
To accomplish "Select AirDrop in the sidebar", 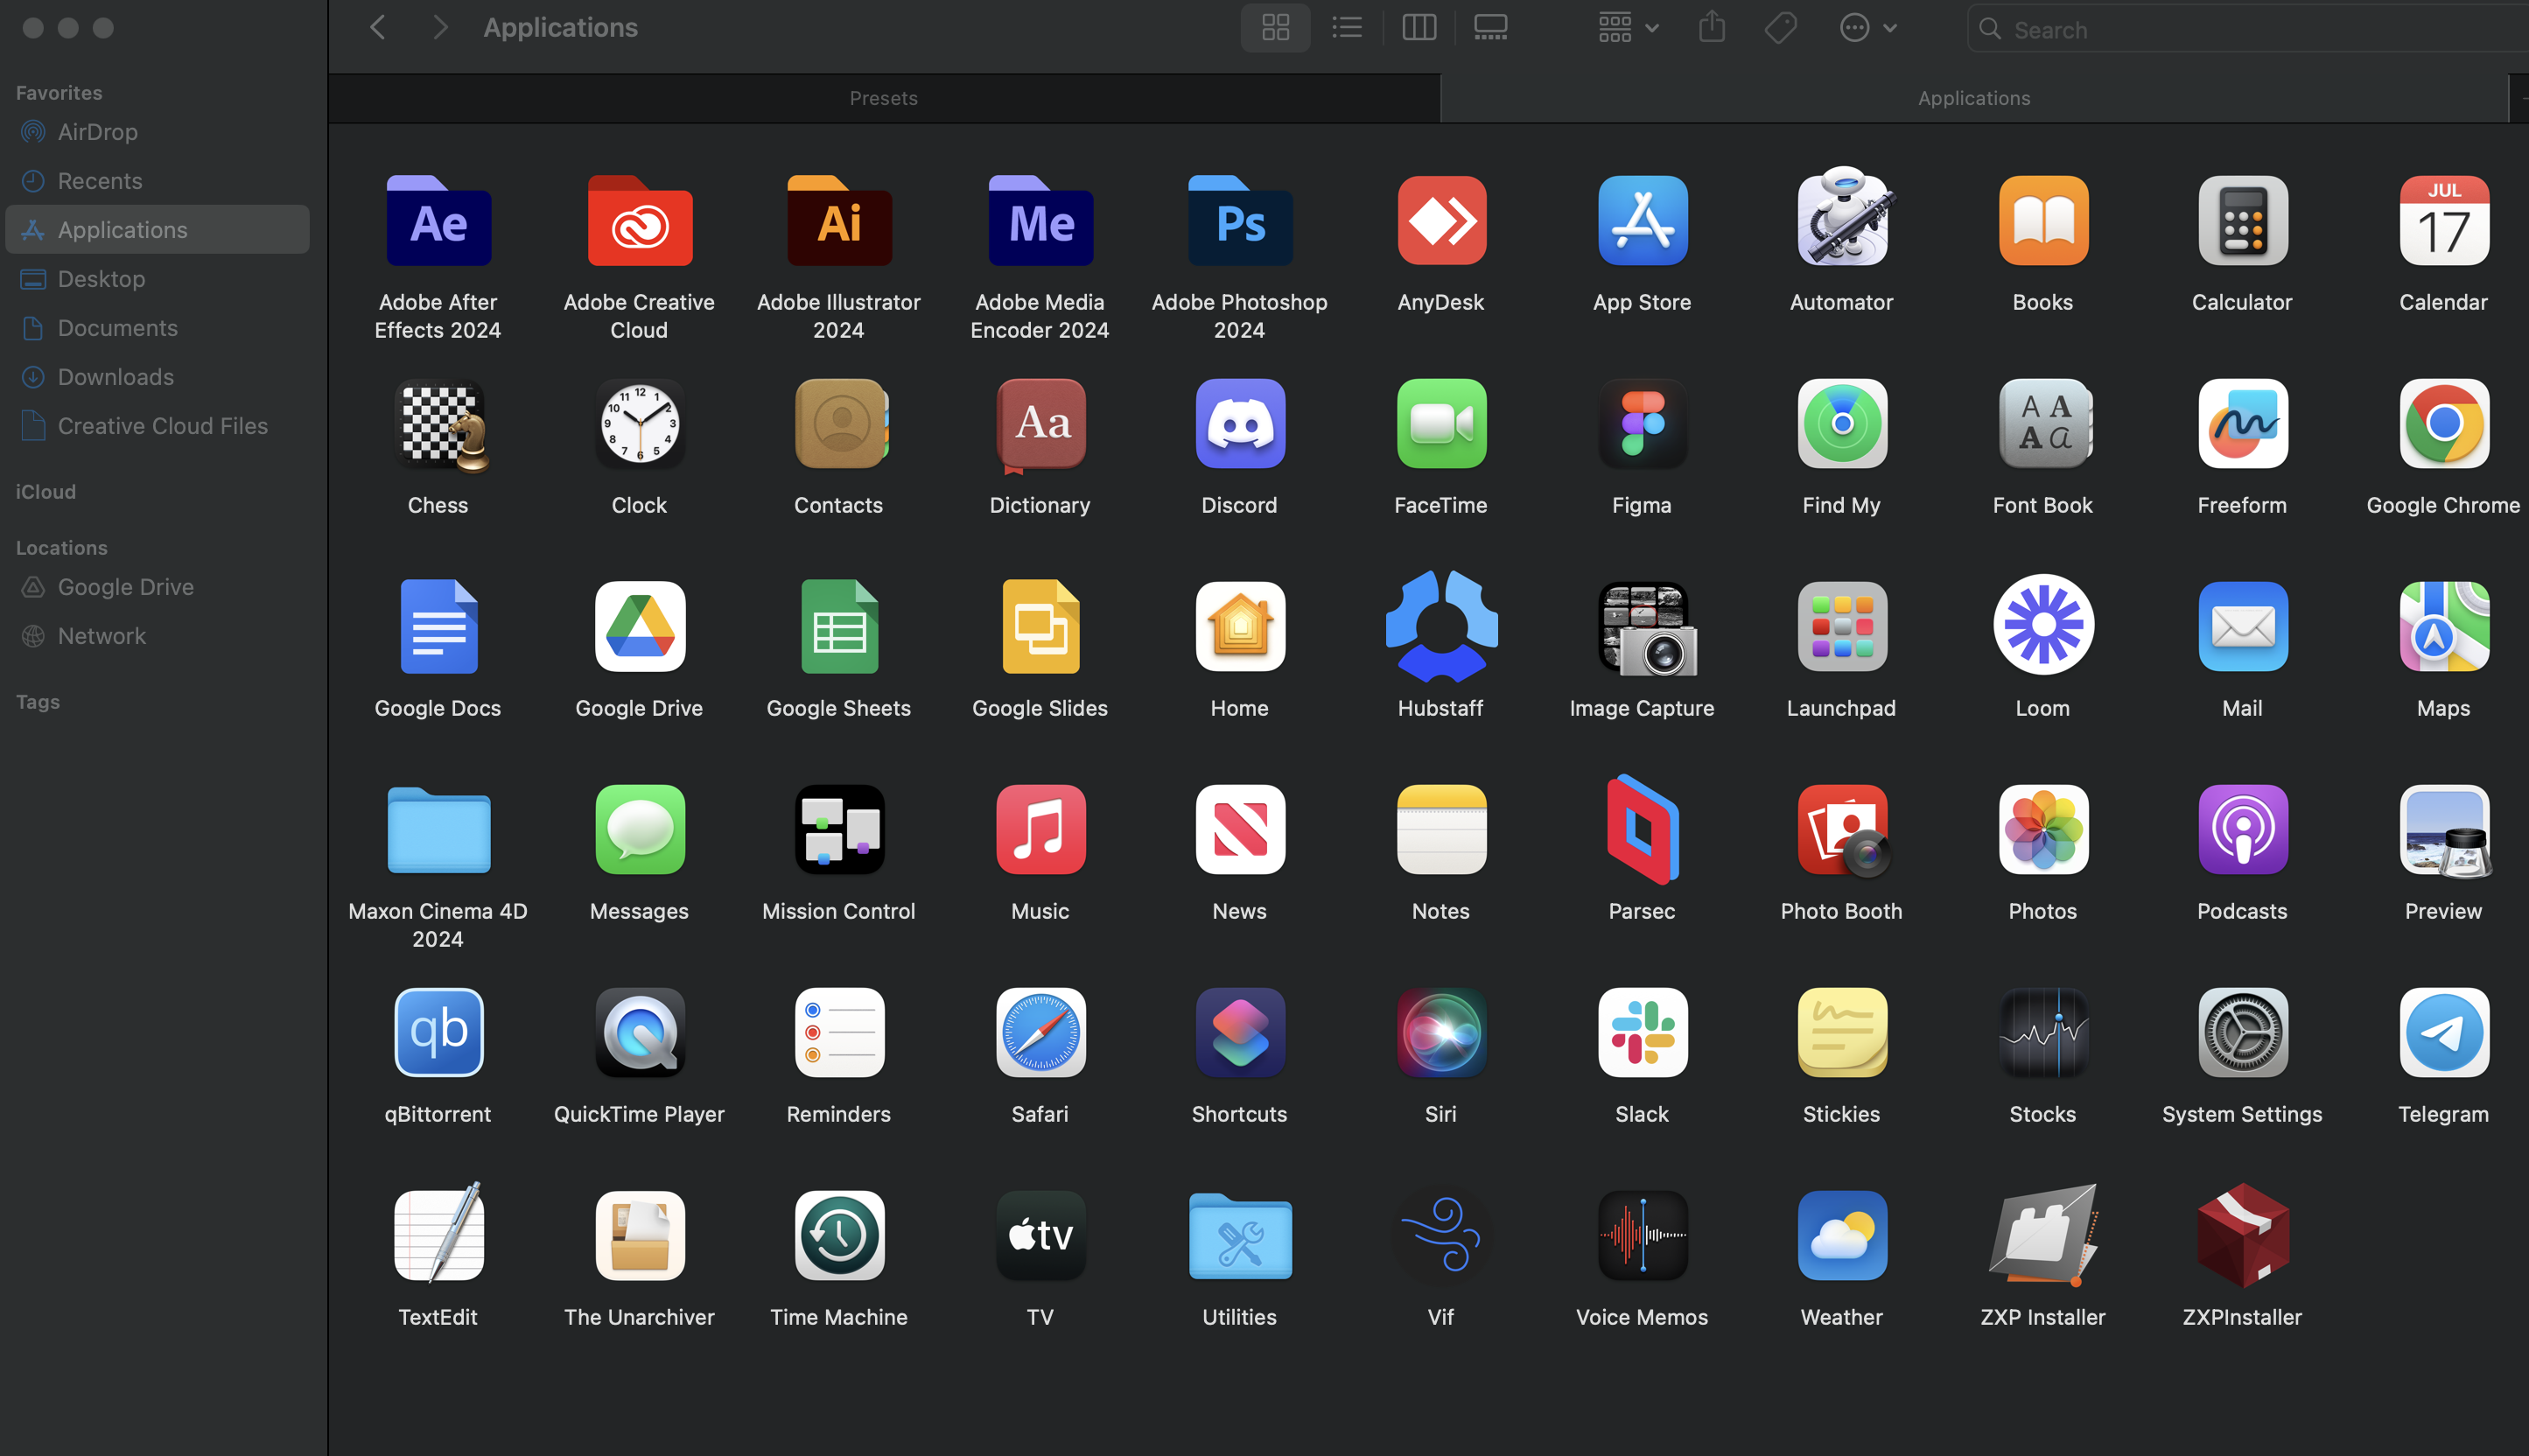I will (x=97, y=131).
